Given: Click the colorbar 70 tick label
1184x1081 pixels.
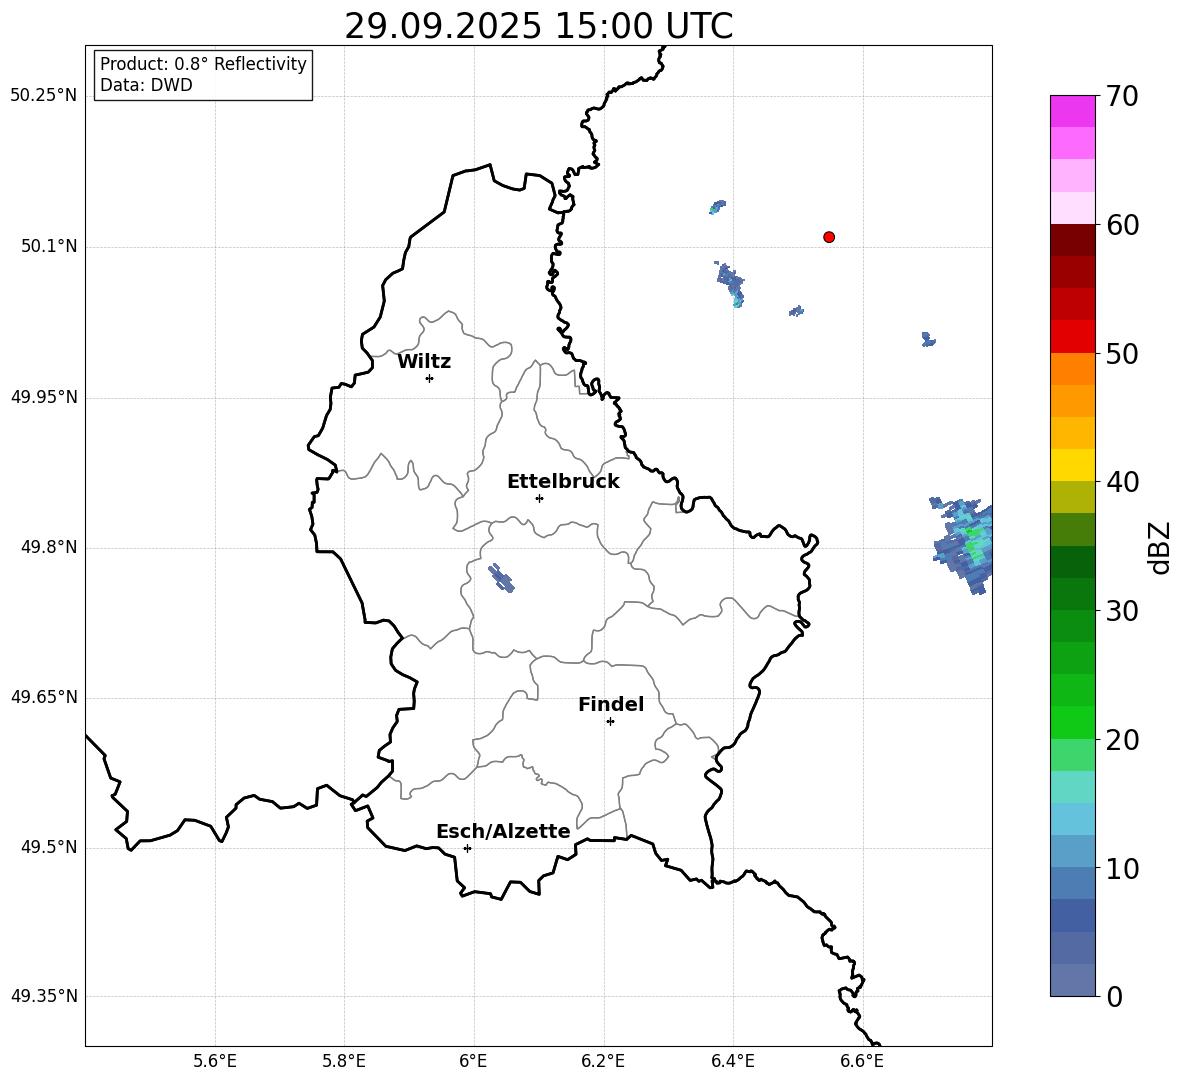Looking at the screenshot, I should [1122, 96].
